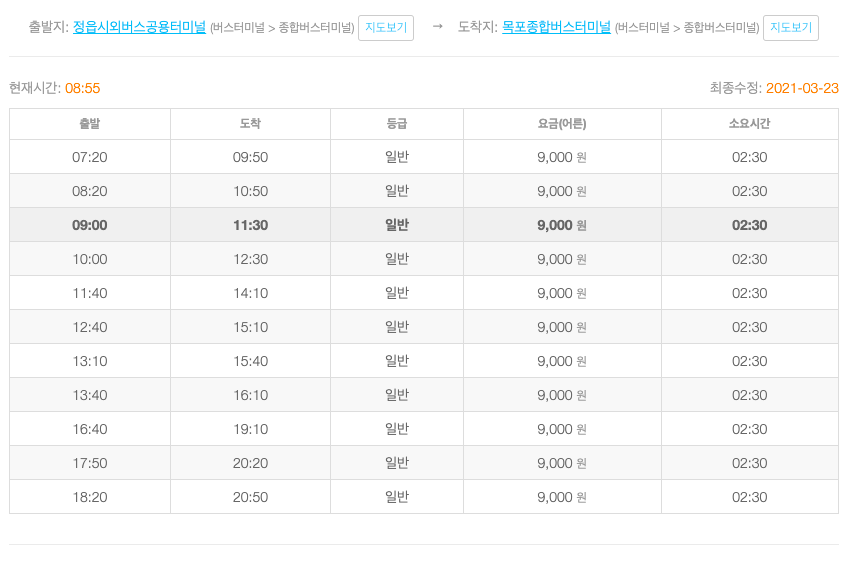Image resolution: width=849 pixels, height=561 pixels.
Task: Select the 18:20 departure time cell
Action: tap(90, 497)
